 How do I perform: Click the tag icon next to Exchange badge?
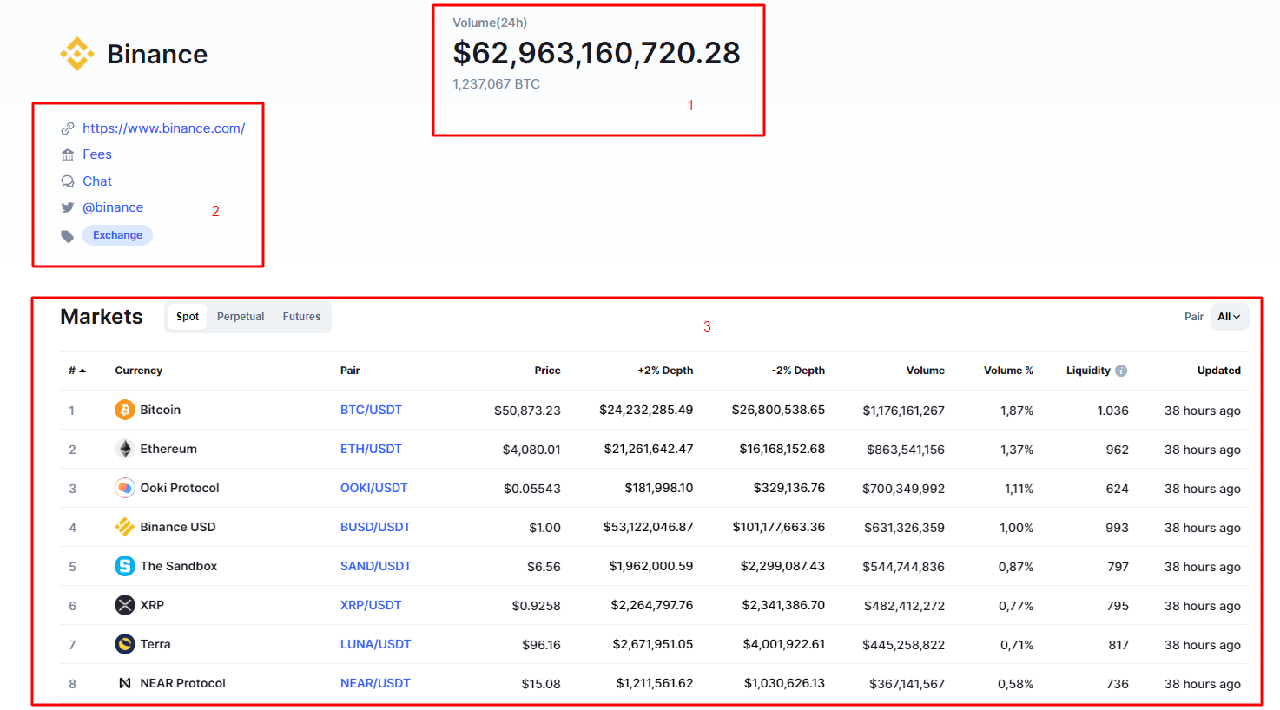68,234
